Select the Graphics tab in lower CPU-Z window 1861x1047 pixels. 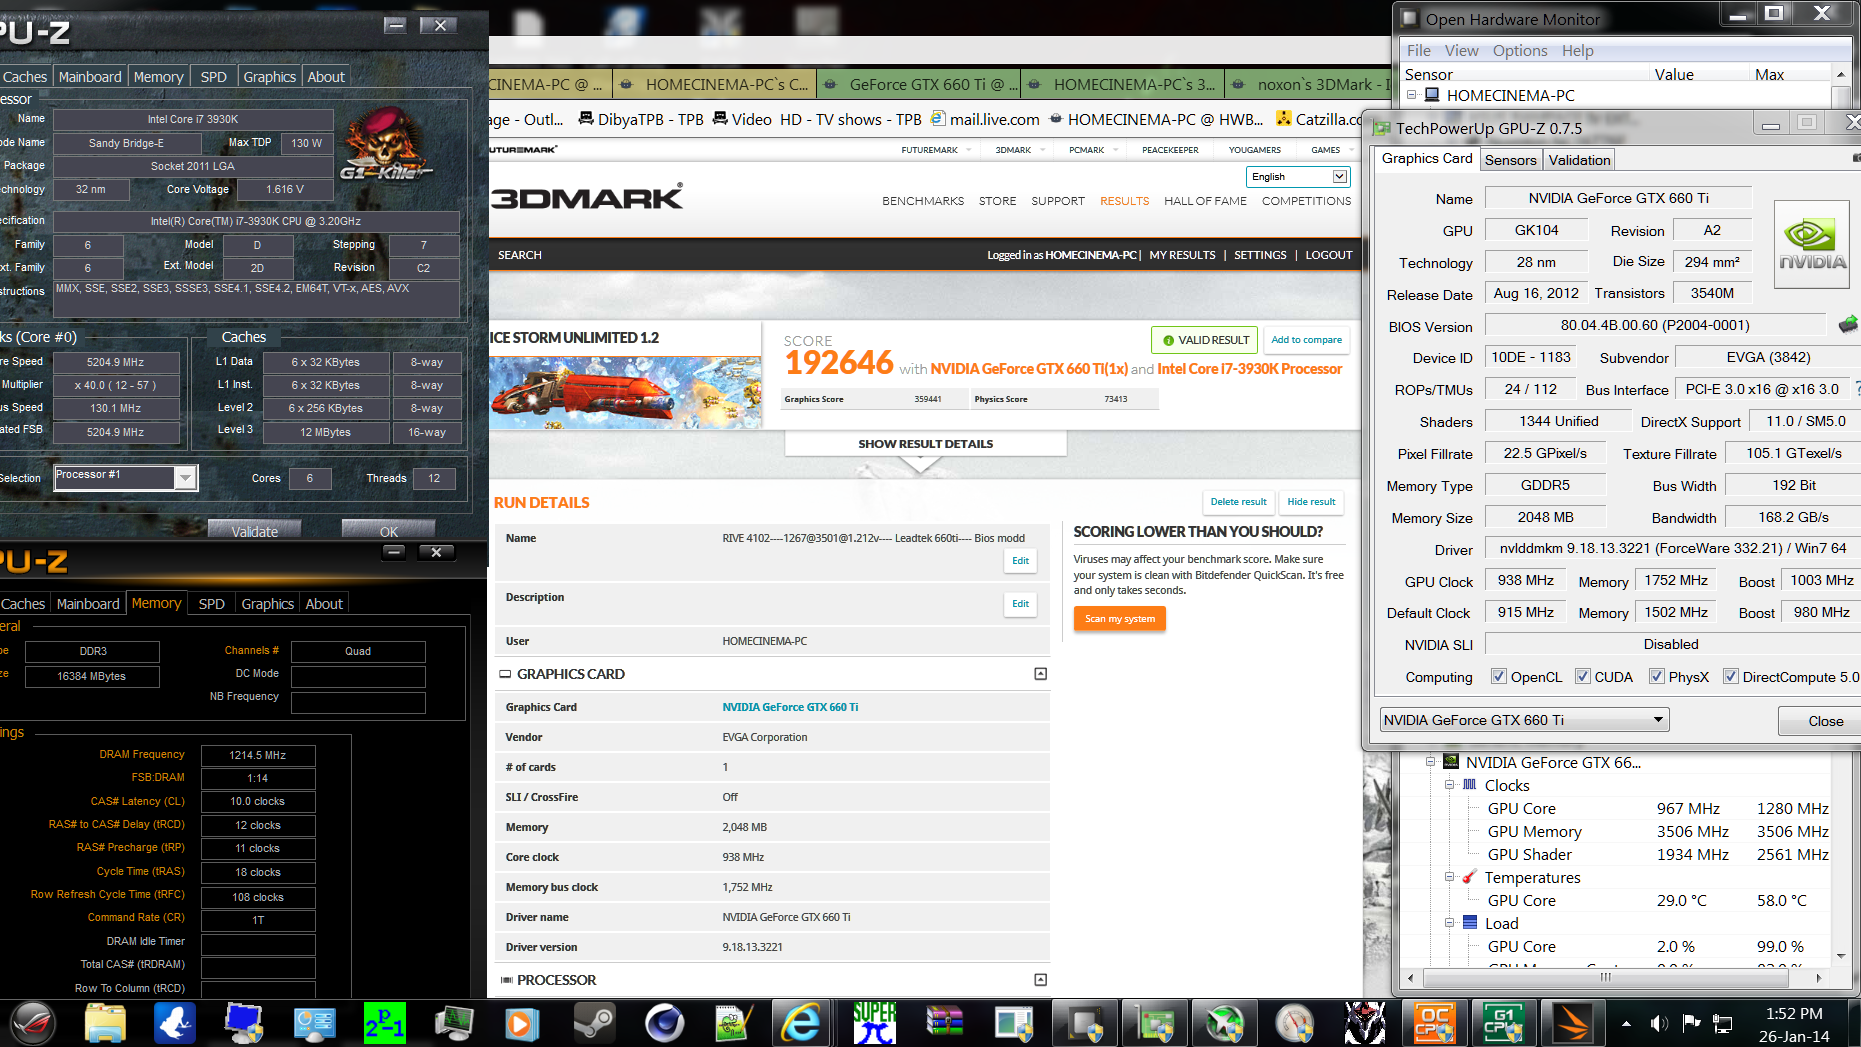267,604
